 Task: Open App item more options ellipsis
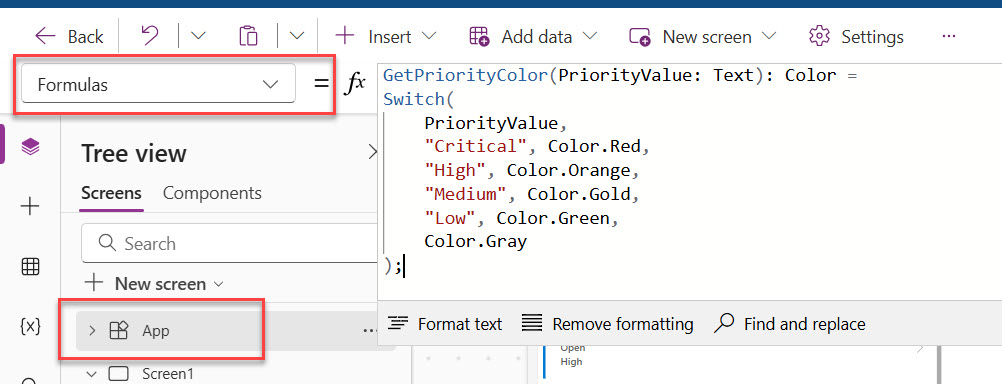point(369,330)
